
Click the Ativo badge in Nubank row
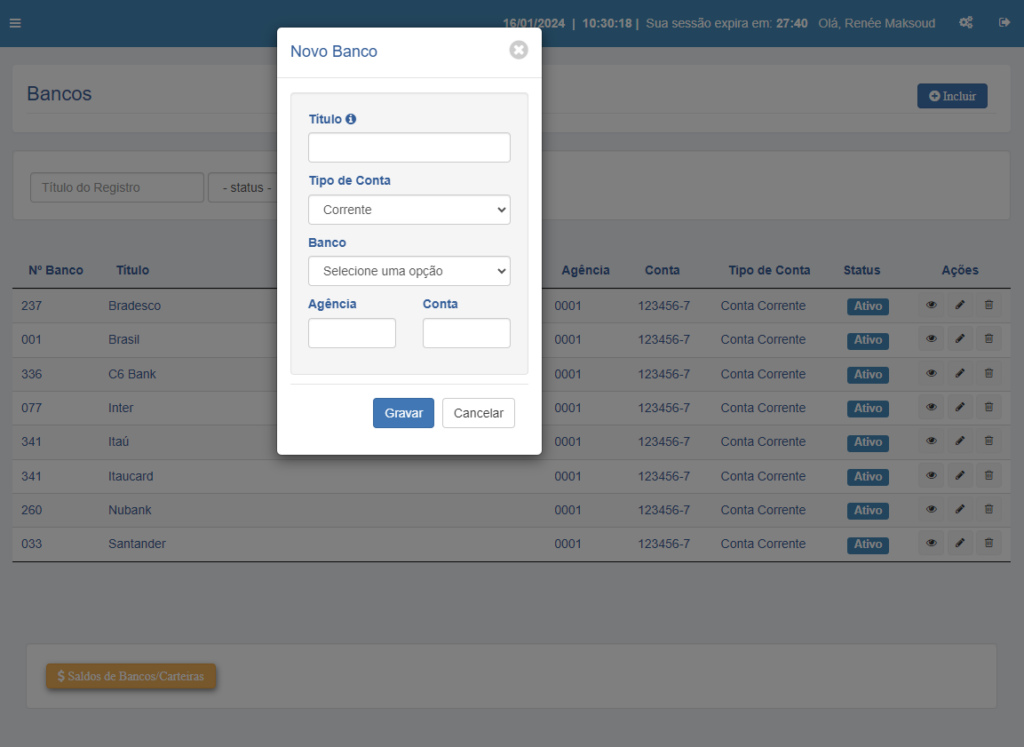tap(867, 511)
